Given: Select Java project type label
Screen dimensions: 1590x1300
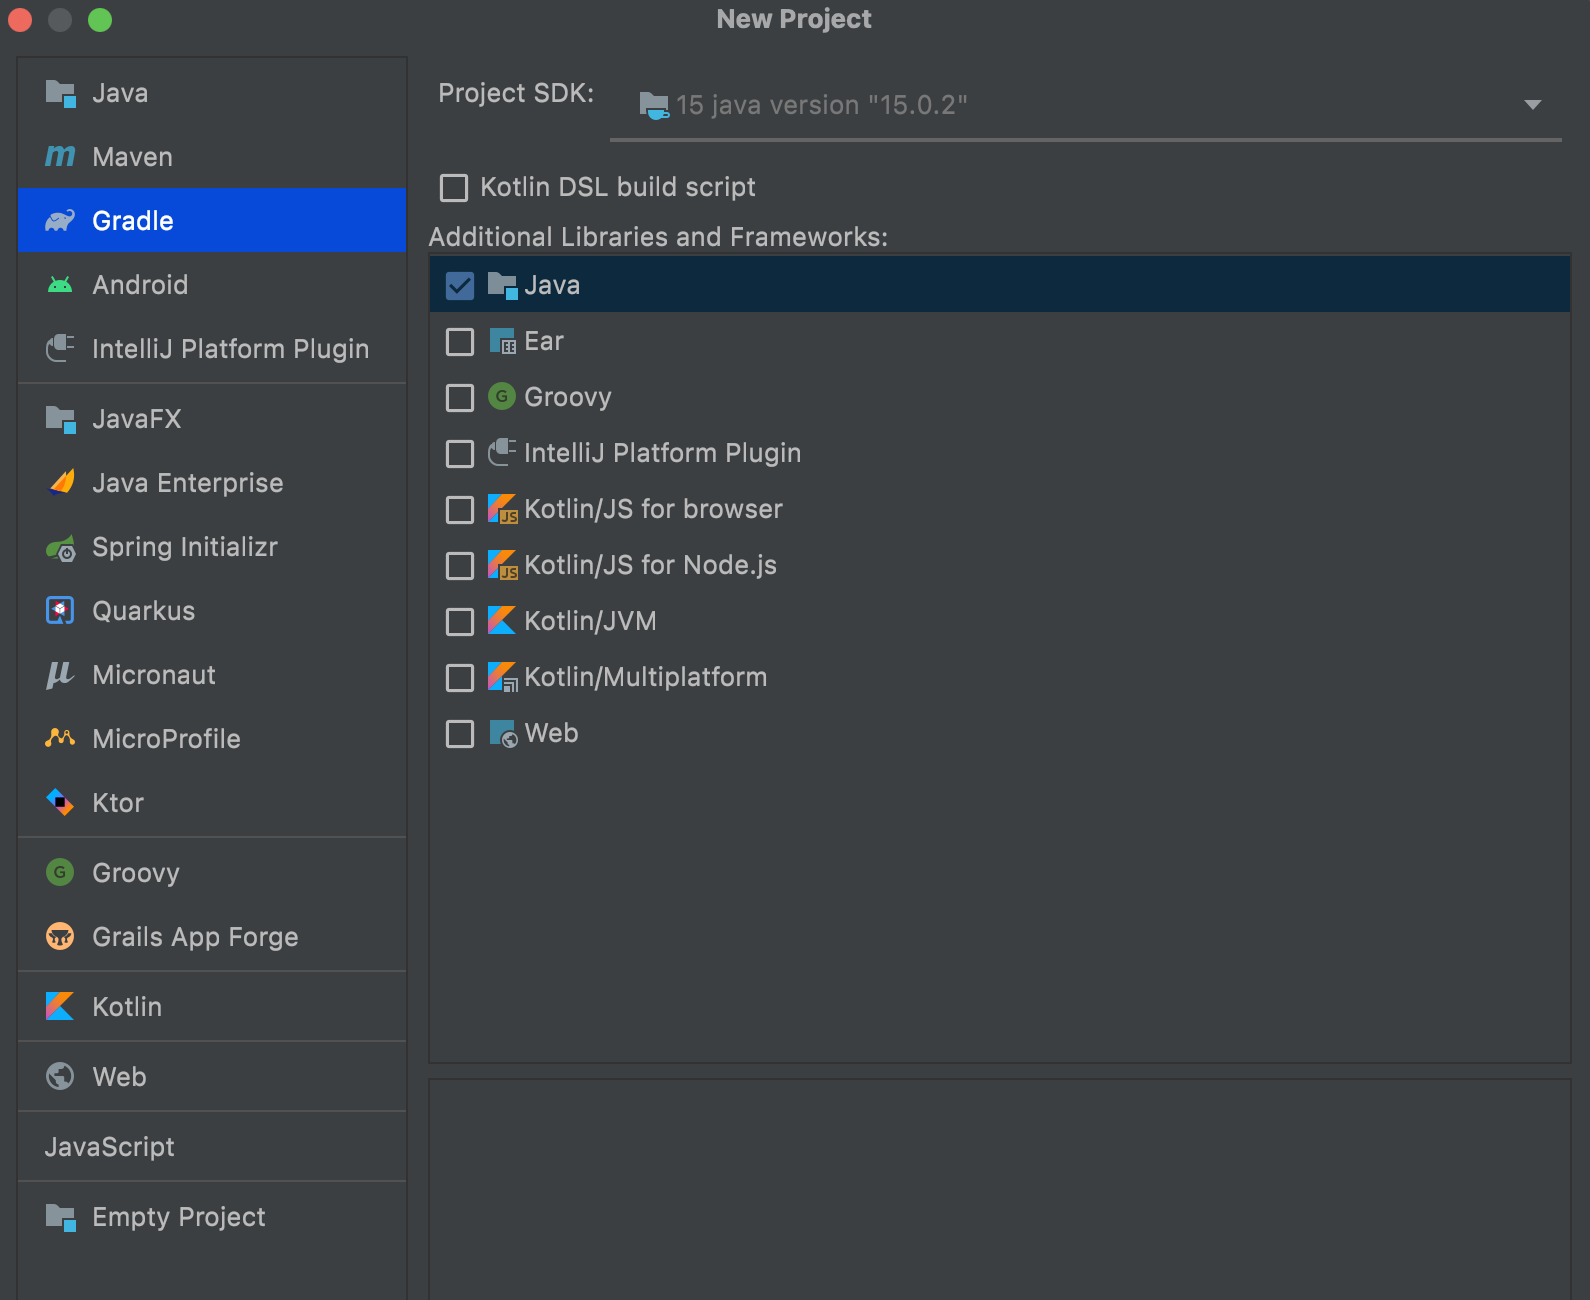Looking at the screenshot, I should click(120, 93).
